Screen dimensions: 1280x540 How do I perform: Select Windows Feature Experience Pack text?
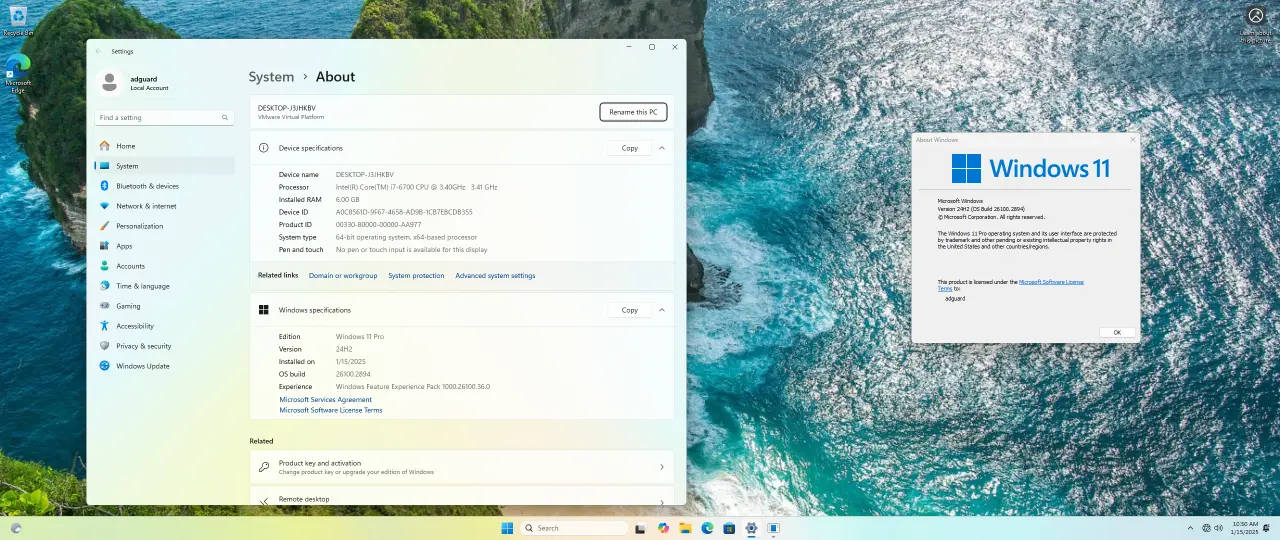[x=413, y=386]
